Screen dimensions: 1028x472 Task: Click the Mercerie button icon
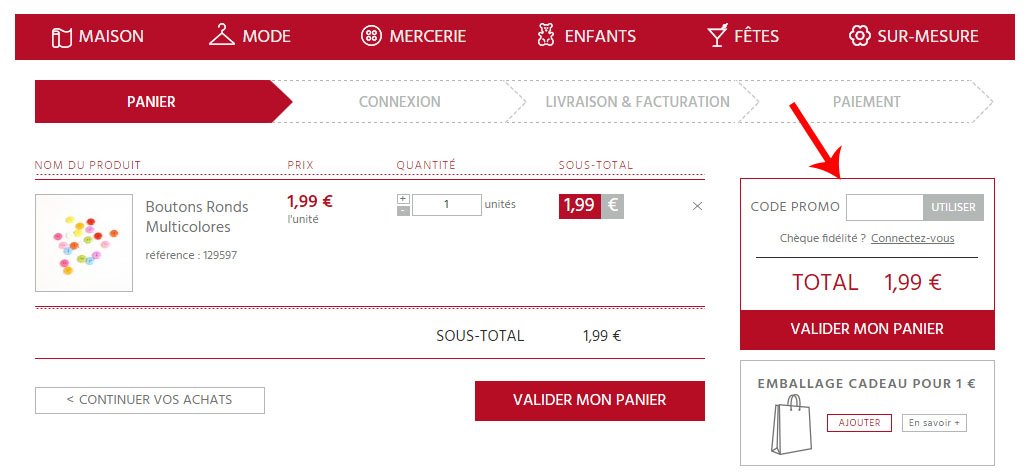pyautogui.click(x=371, y=35)
